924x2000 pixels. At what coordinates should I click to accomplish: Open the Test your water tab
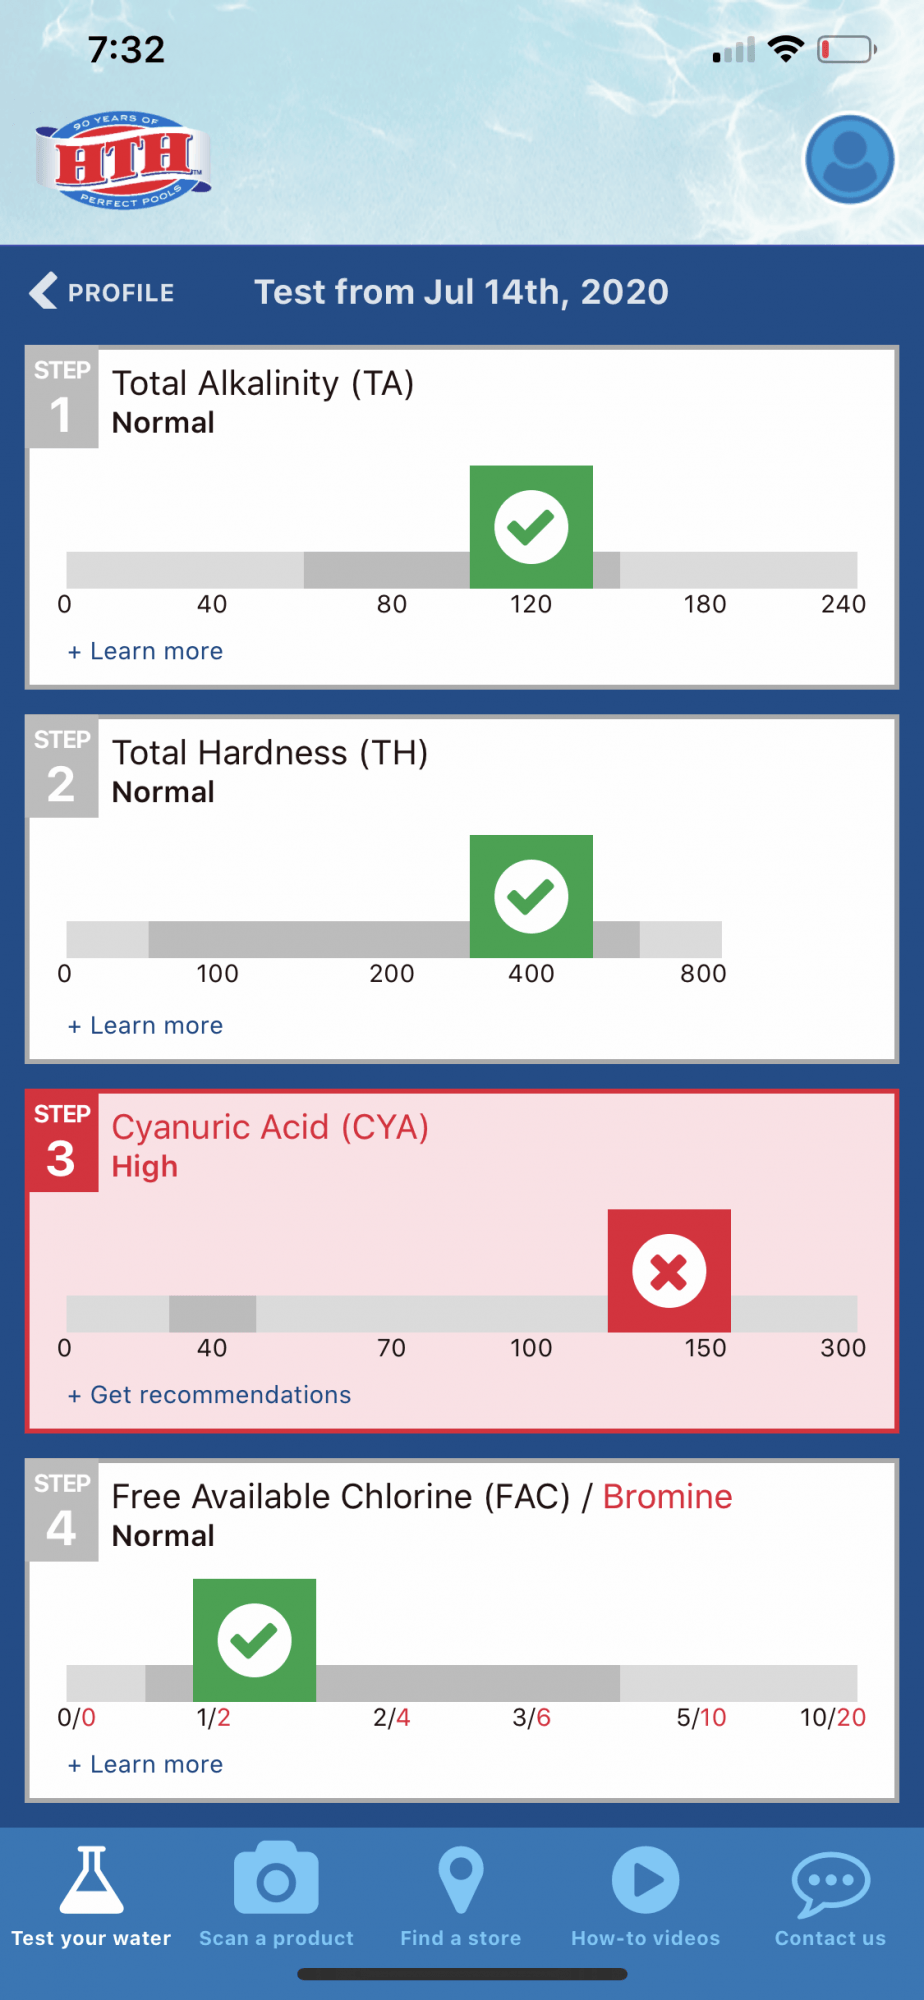click(91, 1896)
